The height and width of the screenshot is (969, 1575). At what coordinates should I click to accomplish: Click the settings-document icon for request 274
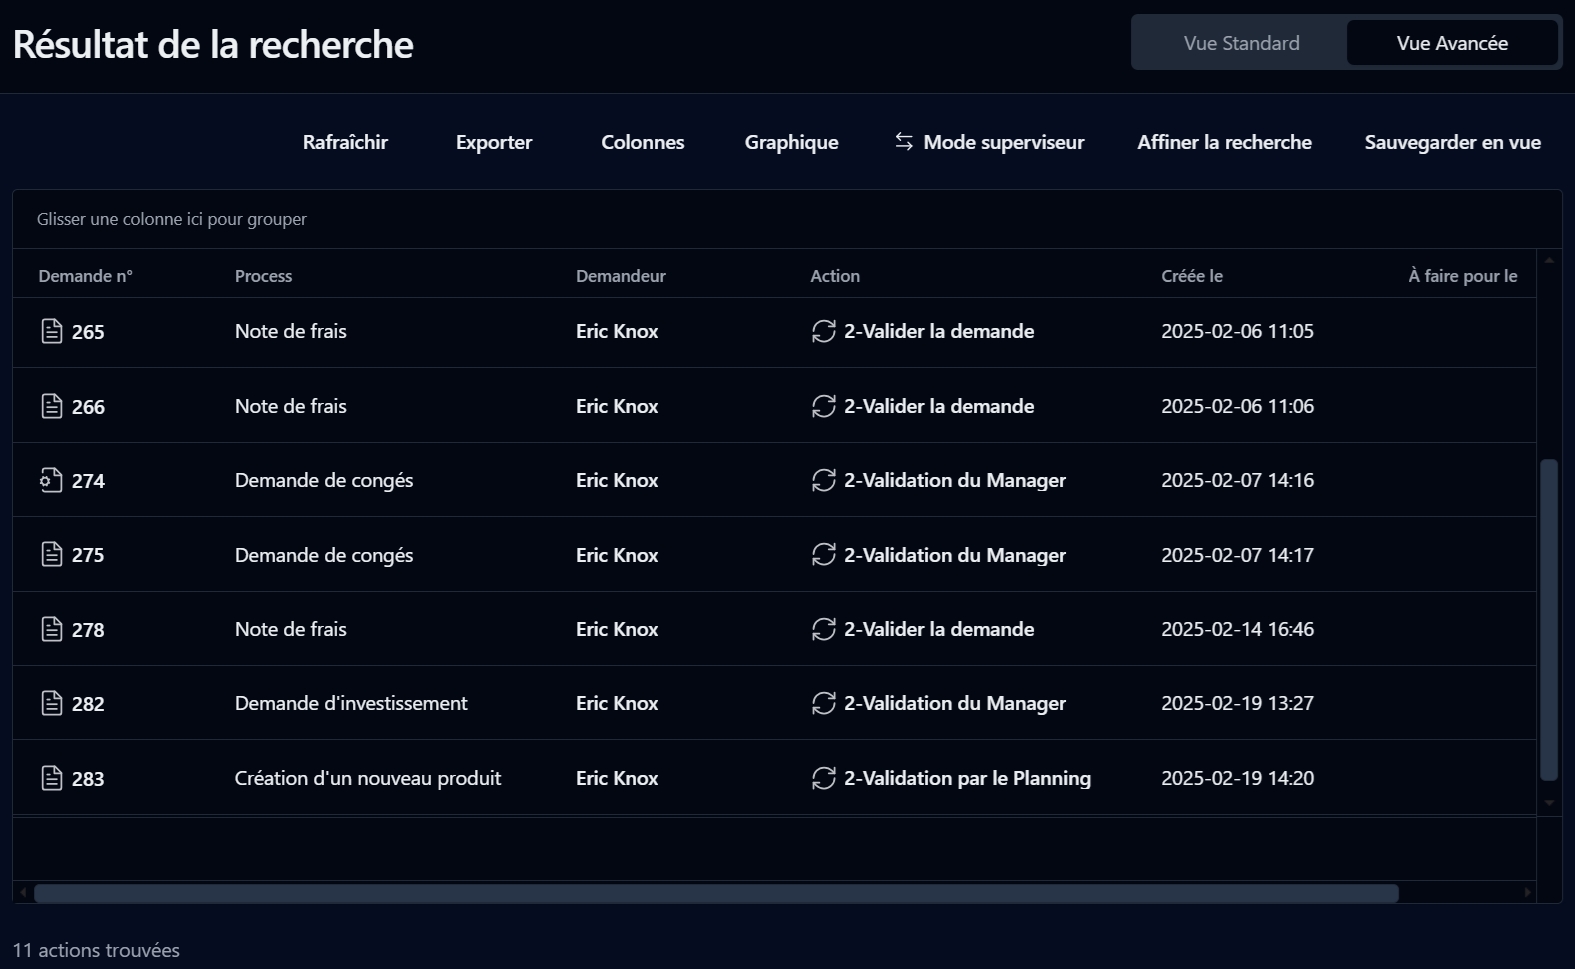(52, 480)
